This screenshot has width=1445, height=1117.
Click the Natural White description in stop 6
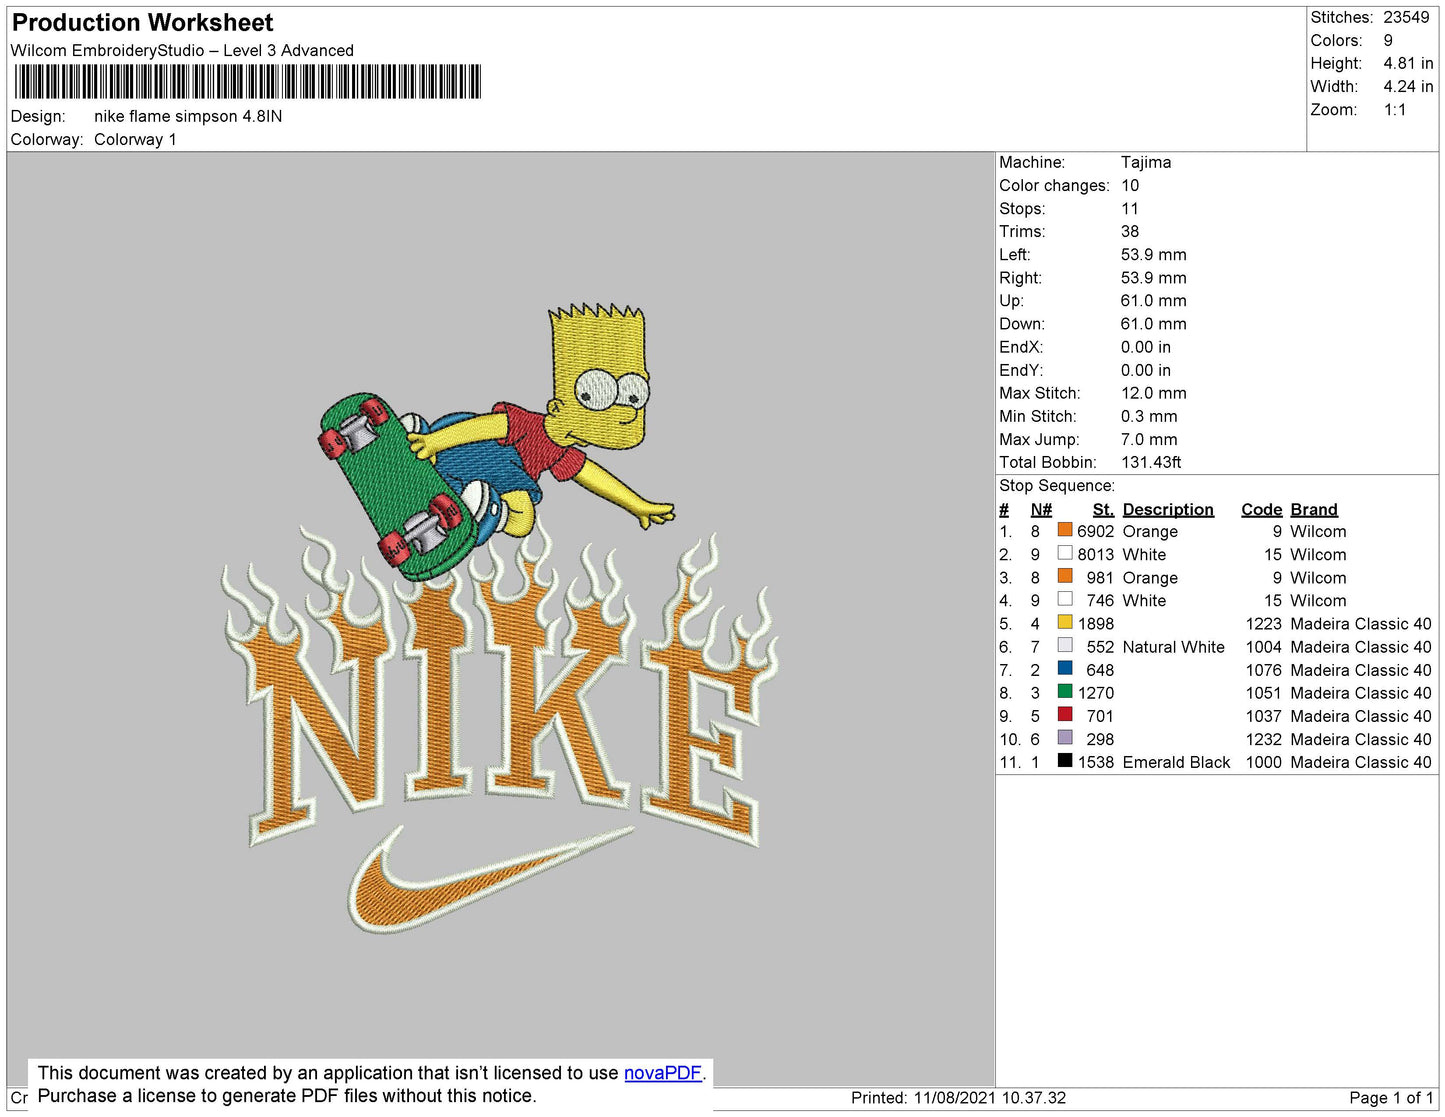(x=1173, y=647)
